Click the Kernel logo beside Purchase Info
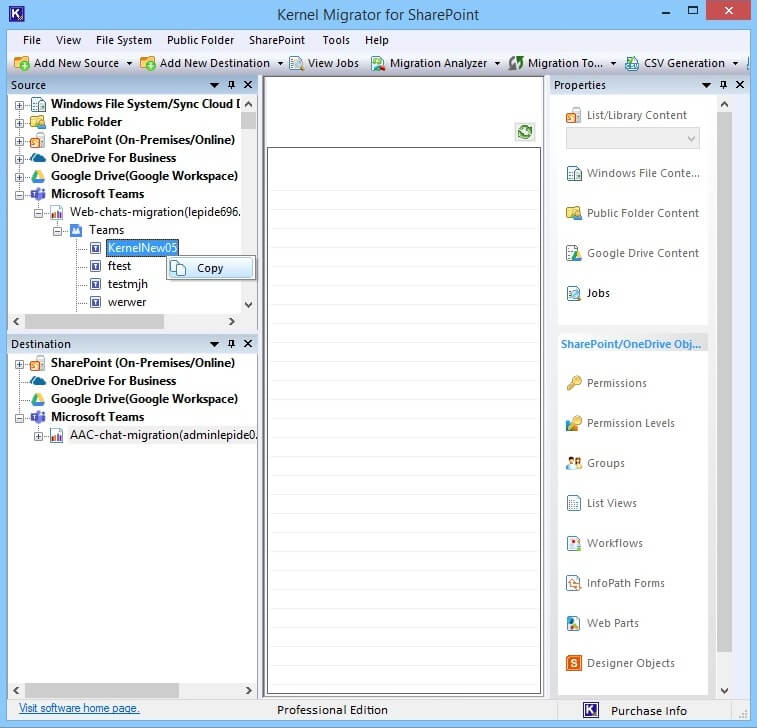Image resolution: width=757 pixels, height=728 pixels. [591, 710]
